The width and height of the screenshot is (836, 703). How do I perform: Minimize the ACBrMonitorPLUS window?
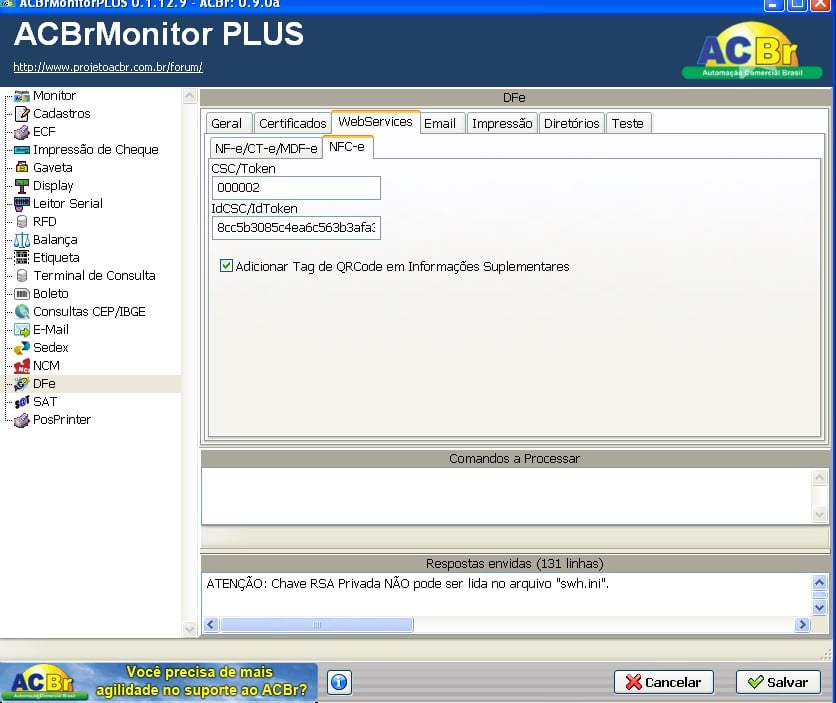(x=774, y=4)
